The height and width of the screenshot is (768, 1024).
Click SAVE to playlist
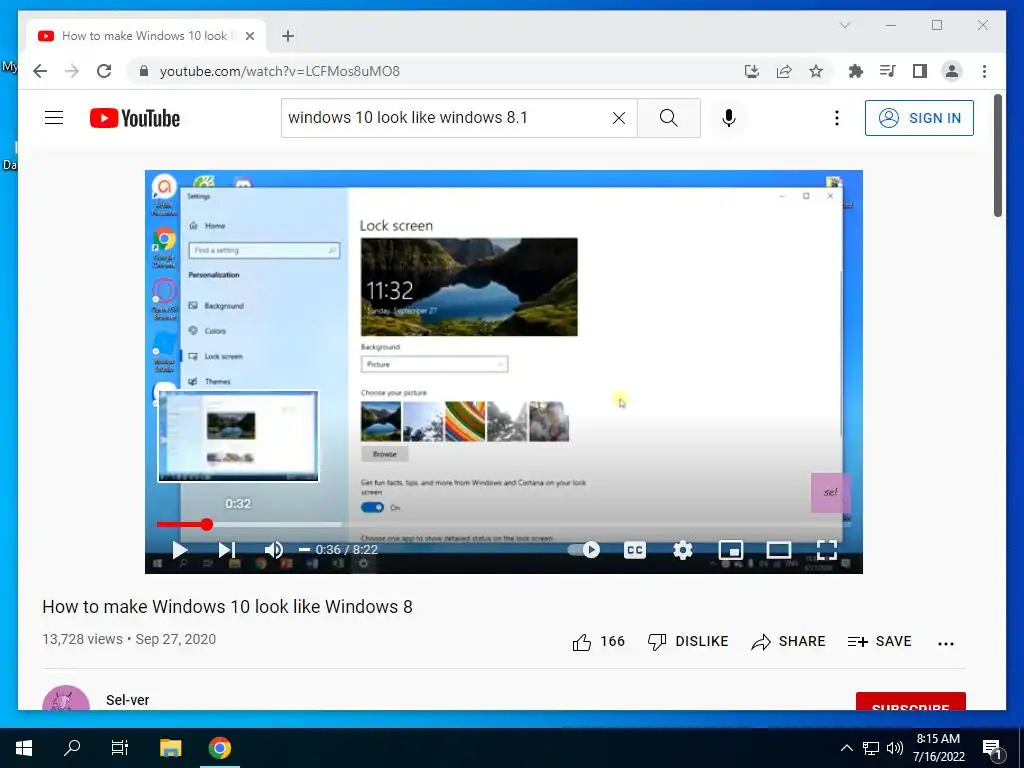(x=879, y=641)
